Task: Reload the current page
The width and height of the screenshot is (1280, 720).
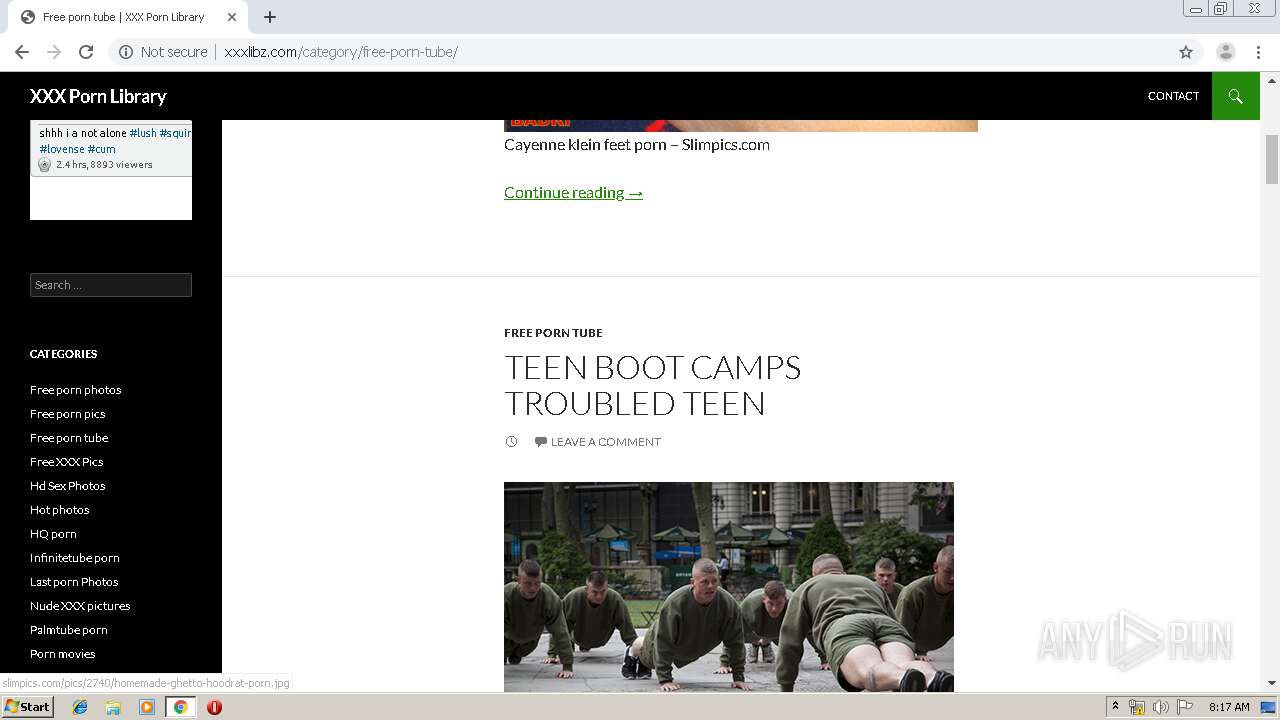Action: (x=86, y=52)
